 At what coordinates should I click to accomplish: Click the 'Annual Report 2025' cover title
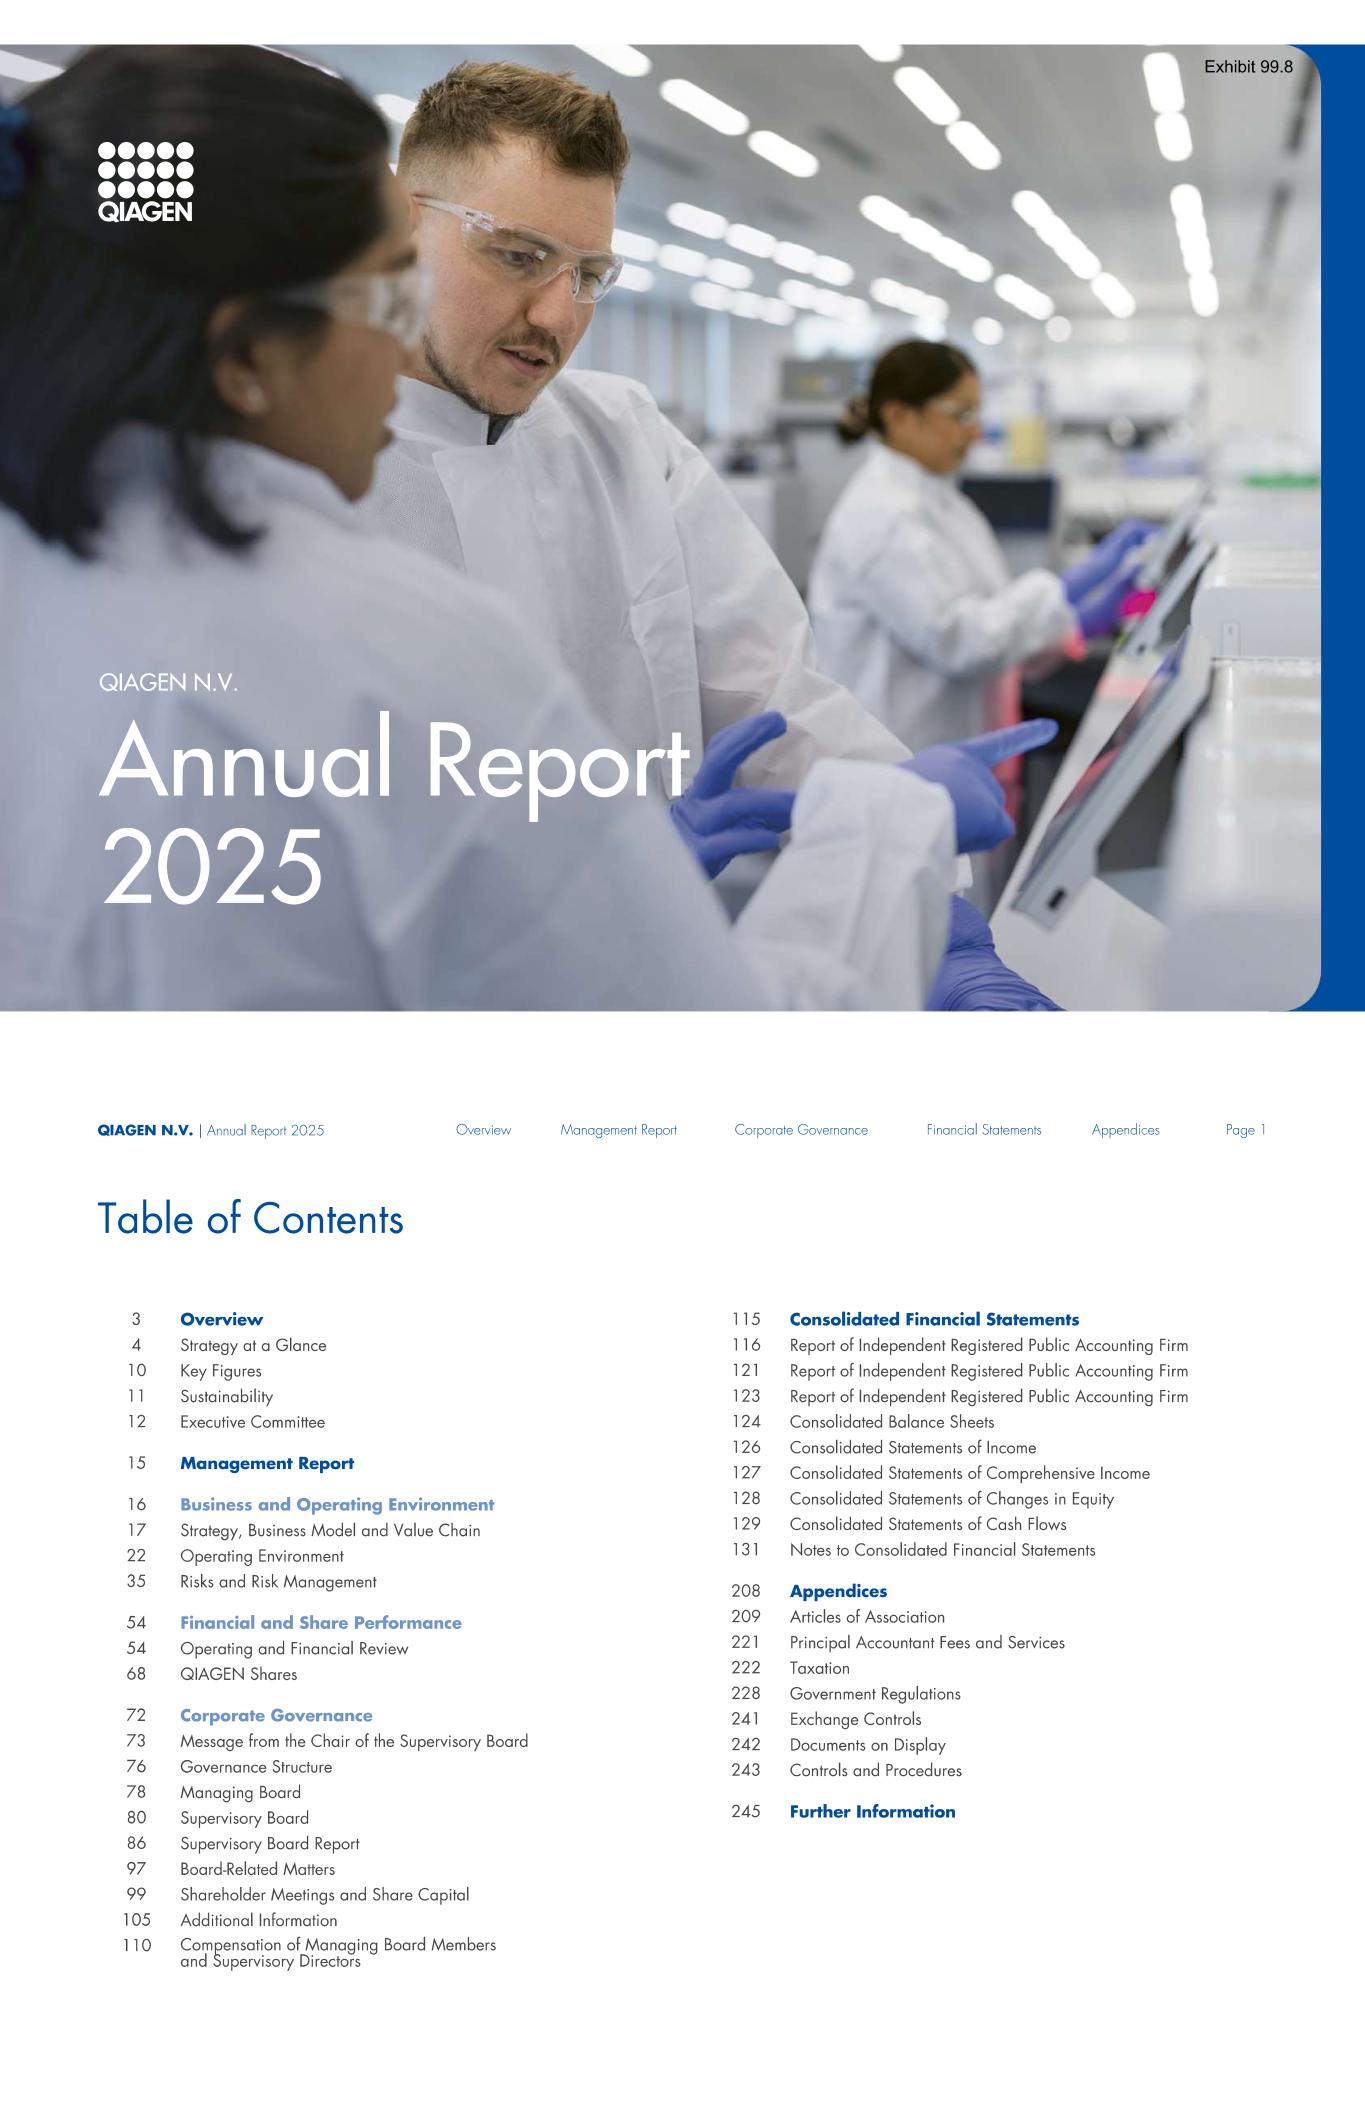coord(394,808)
